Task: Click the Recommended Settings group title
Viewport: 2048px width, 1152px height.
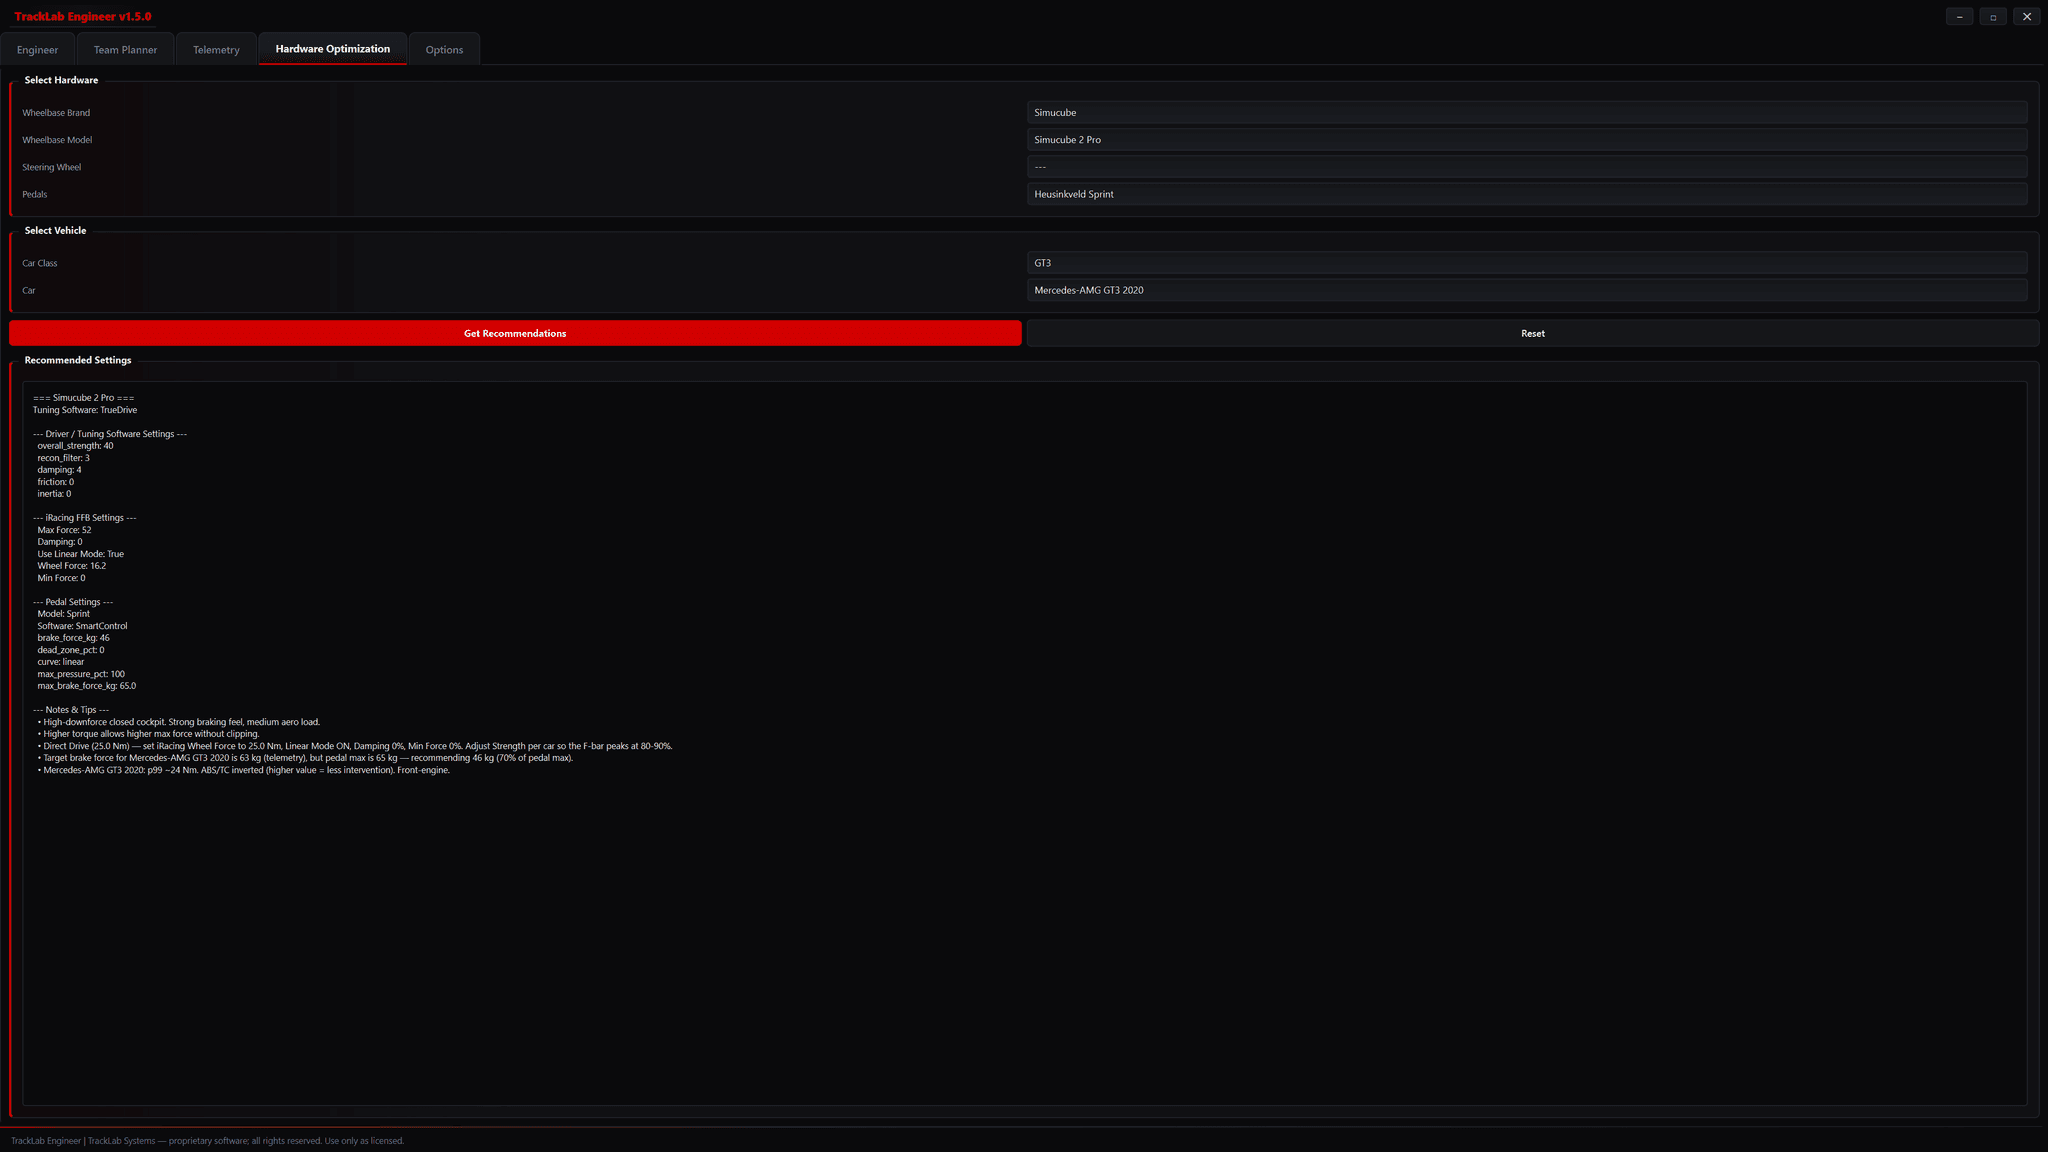Action: point(78,360)
